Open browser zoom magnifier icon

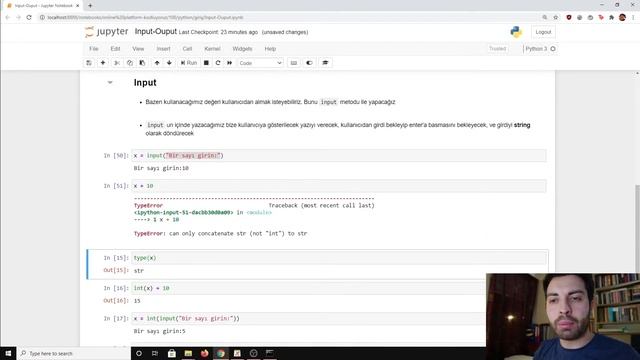tap(544, 18)
